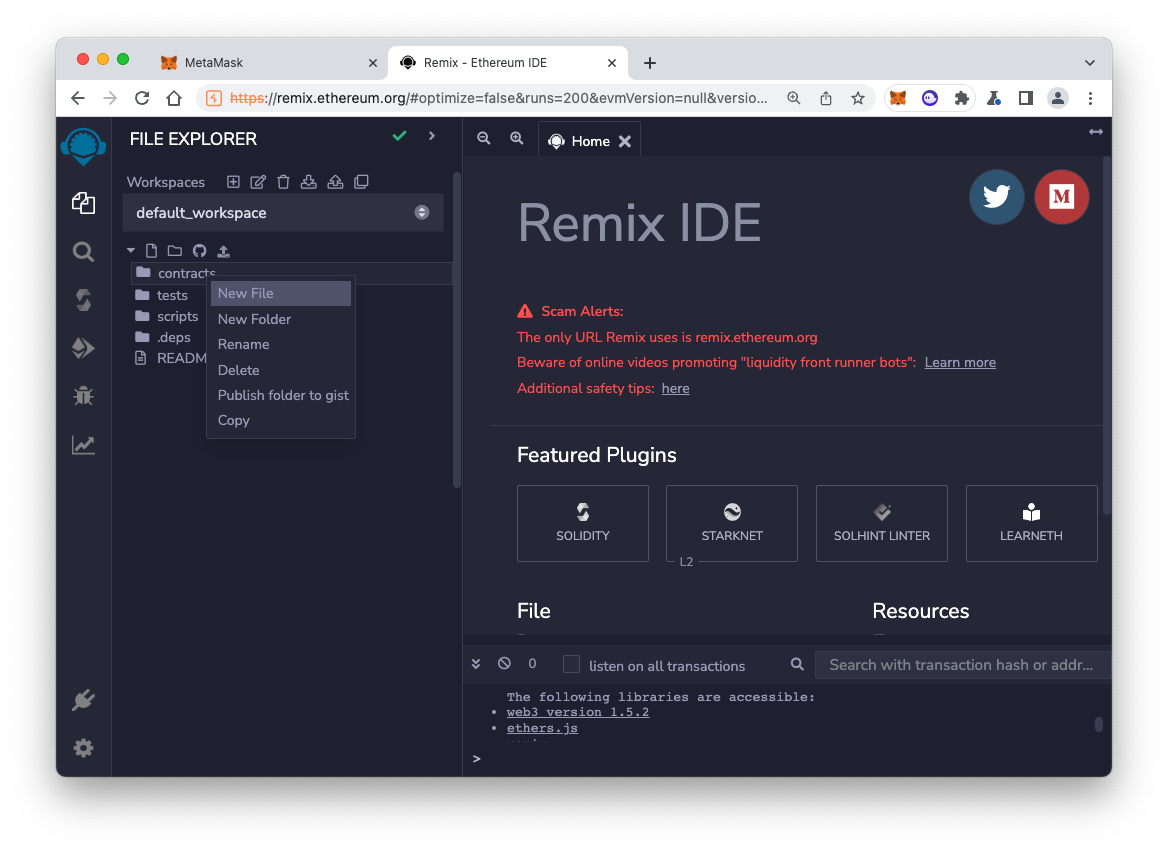1168x851 pixels.
Task: Open the default_workspace dropdown
Action: [282, 213]
